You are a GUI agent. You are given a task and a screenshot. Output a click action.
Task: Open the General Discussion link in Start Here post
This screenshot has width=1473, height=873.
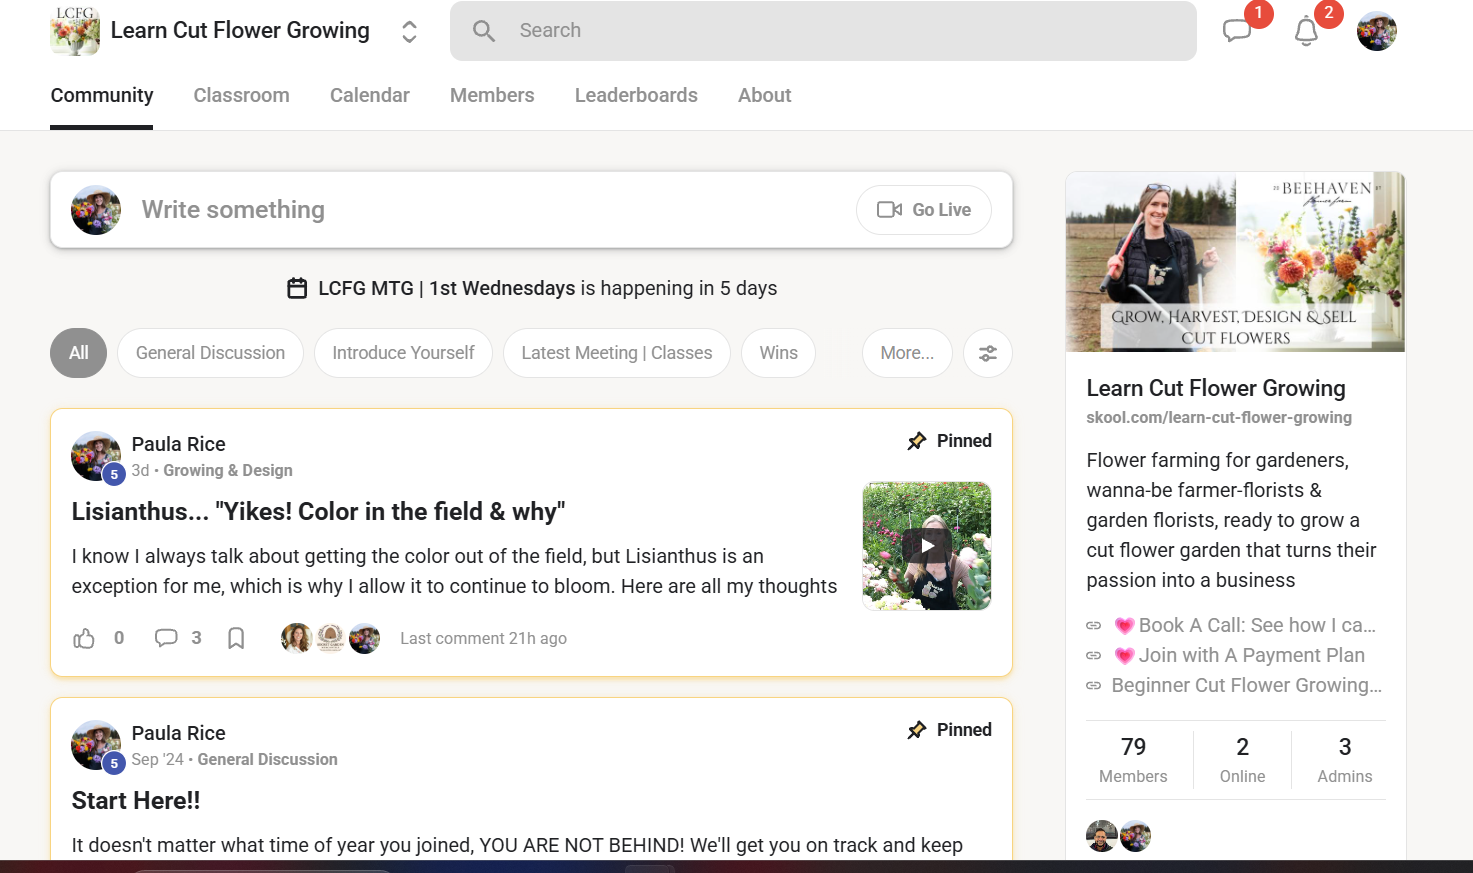[x=268, y=759]
